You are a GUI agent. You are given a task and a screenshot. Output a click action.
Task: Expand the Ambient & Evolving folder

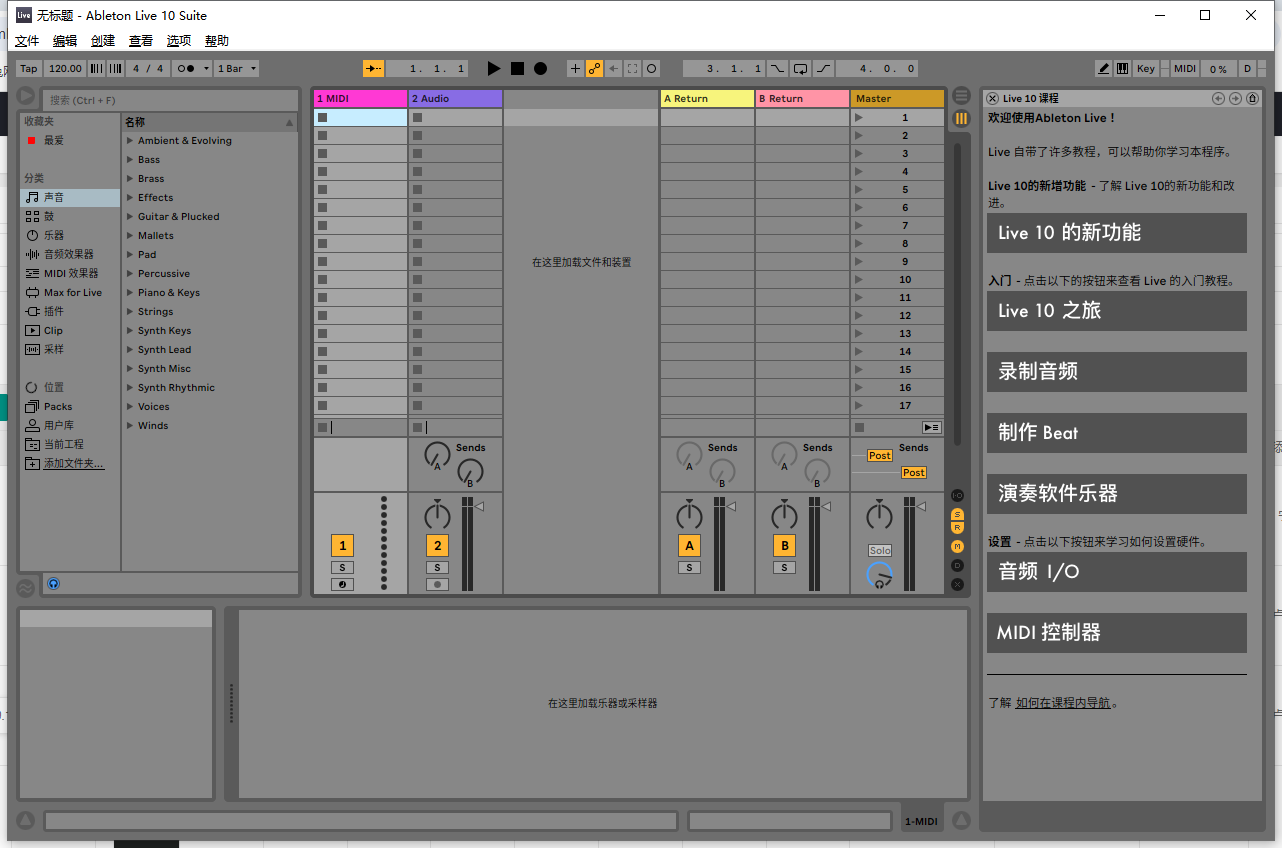pos(130,141)
